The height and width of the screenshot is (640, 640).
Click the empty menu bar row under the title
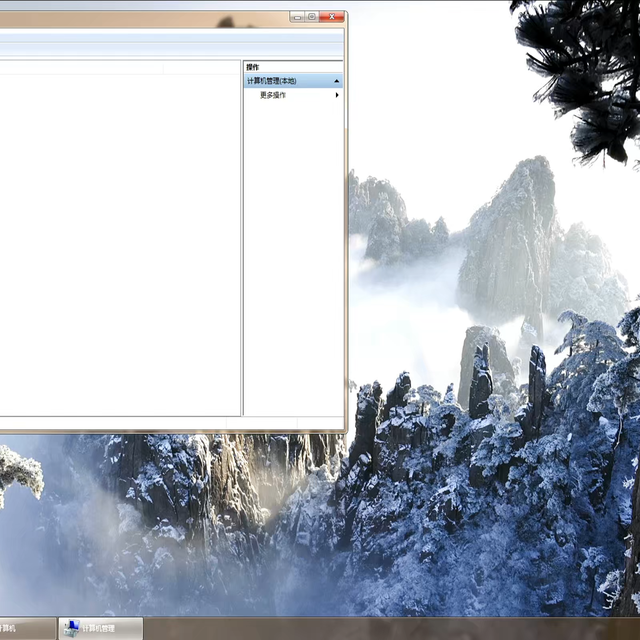150,34
